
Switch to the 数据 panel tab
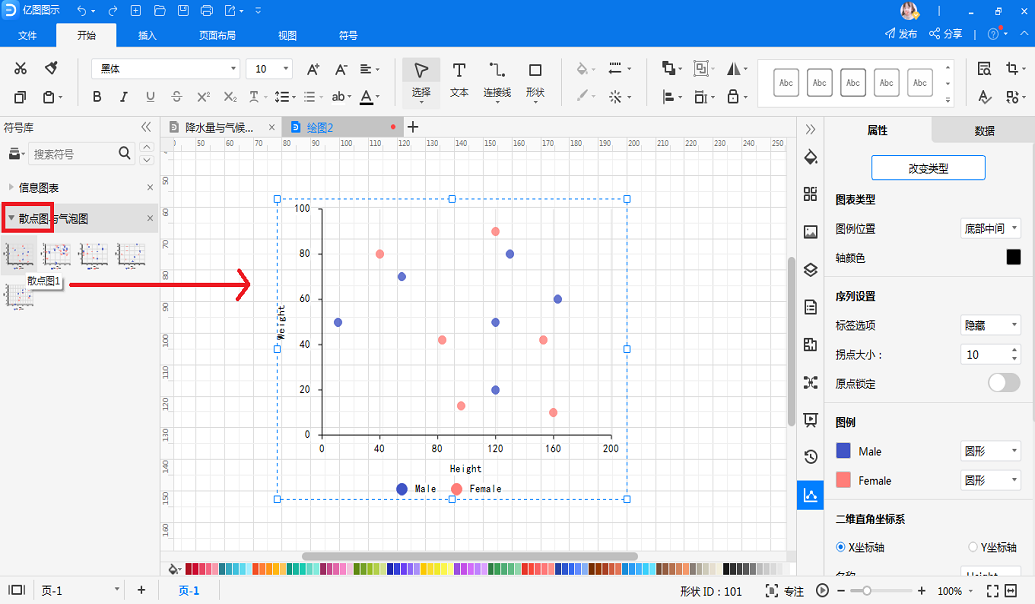click(984, 131)
